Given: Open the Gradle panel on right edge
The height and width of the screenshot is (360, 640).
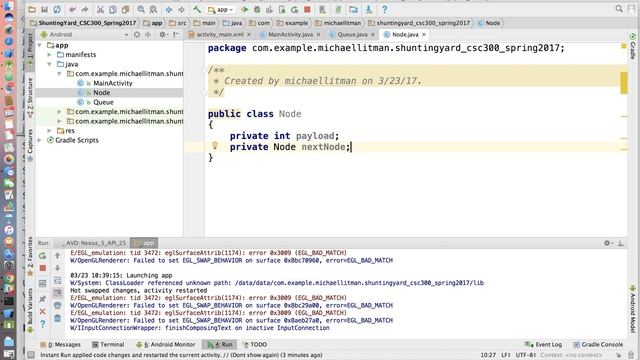Looking at the screenshot, I should click(633, 46).
